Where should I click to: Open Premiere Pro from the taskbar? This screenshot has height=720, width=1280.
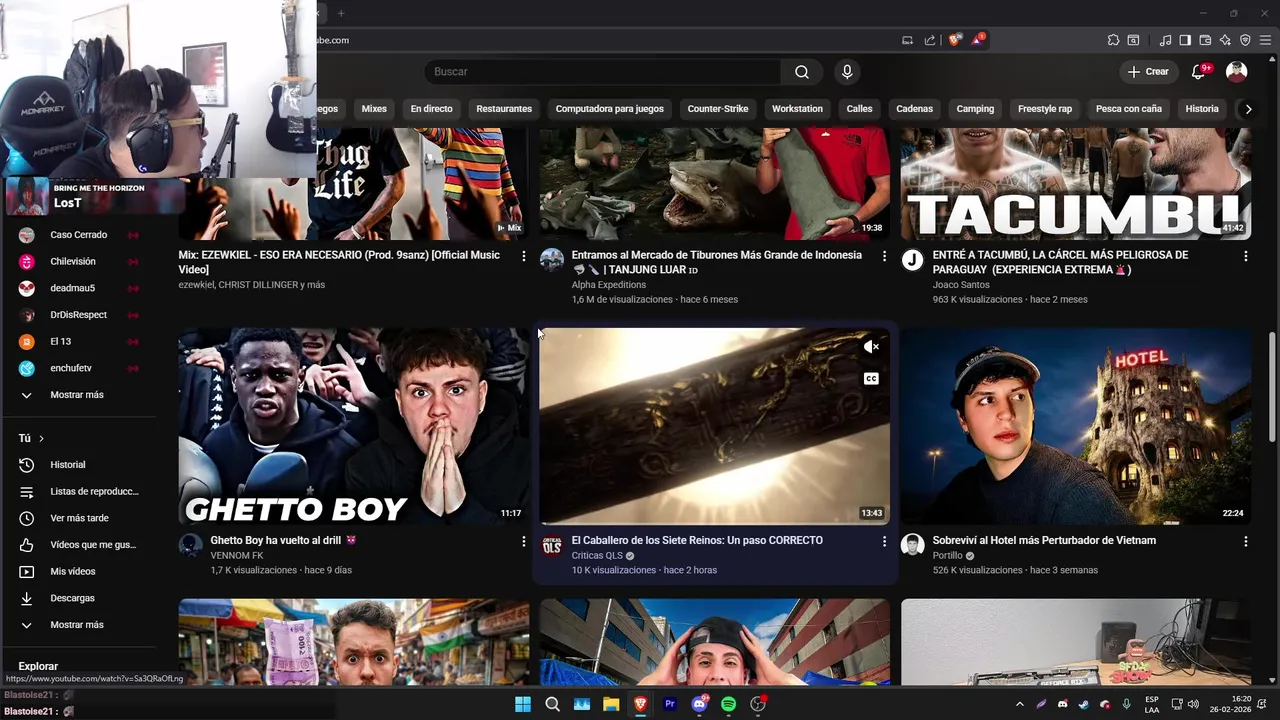[x=670, y=704]
